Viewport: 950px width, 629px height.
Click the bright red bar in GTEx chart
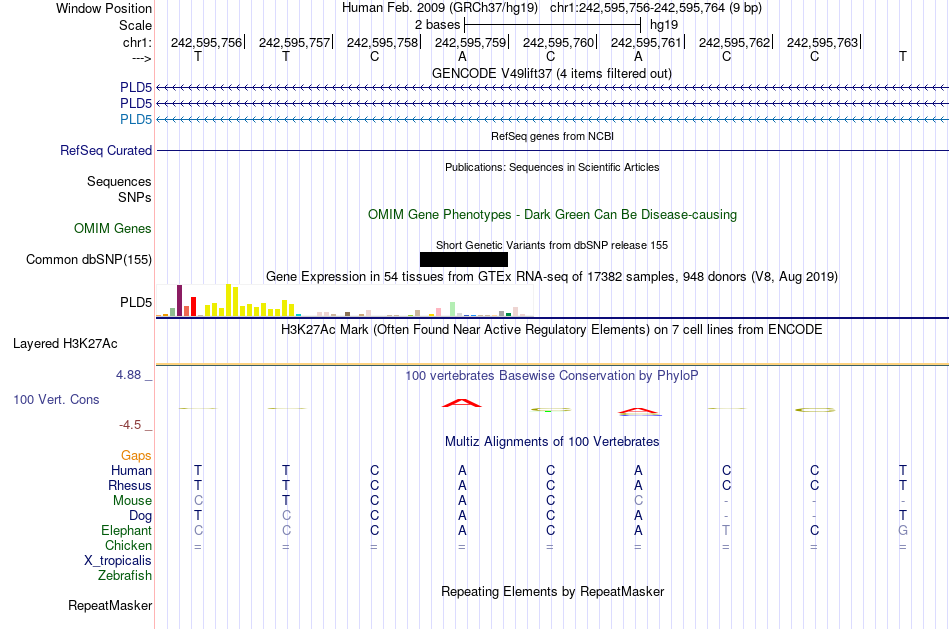click(x=193, y=307)
